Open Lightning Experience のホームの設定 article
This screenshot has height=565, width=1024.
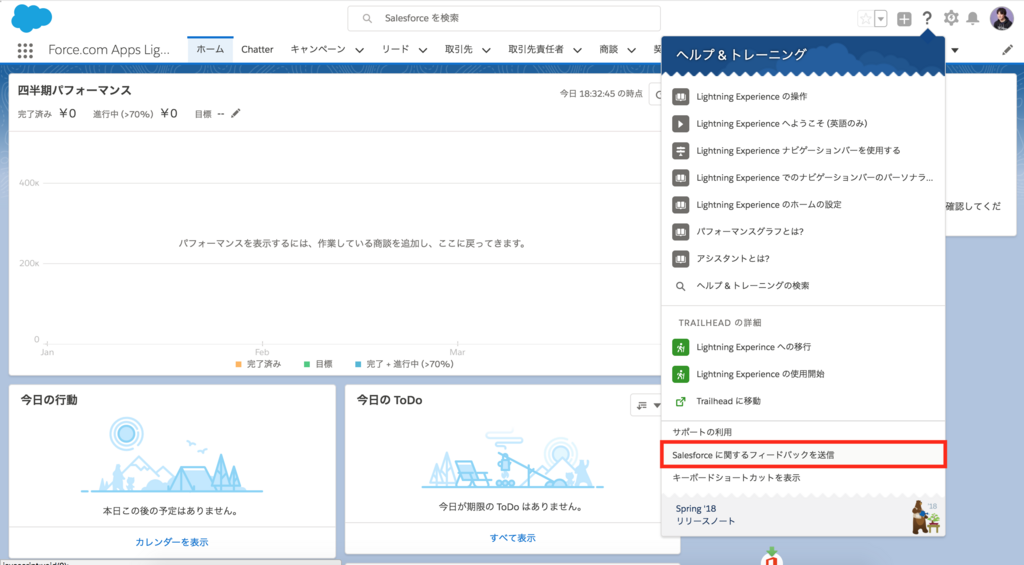click(x=769, y=205)
